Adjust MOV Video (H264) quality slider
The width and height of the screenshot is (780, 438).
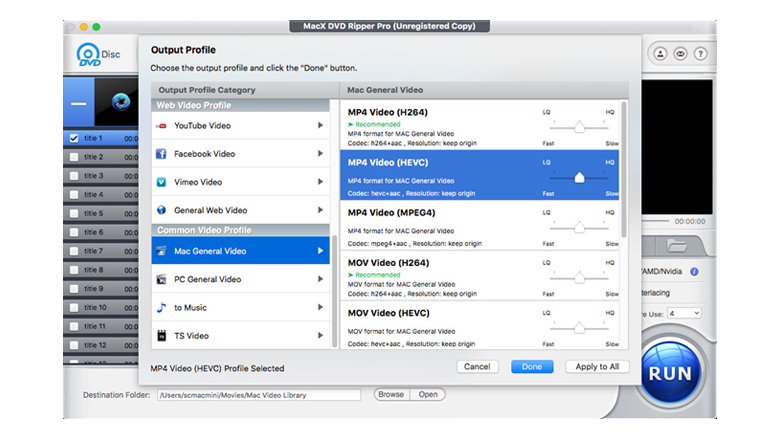click(579, 278)
